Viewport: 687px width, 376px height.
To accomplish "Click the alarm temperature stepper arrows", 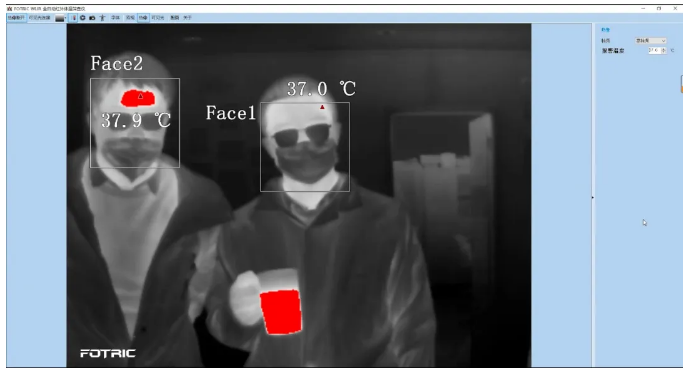I will pos(663,50).
